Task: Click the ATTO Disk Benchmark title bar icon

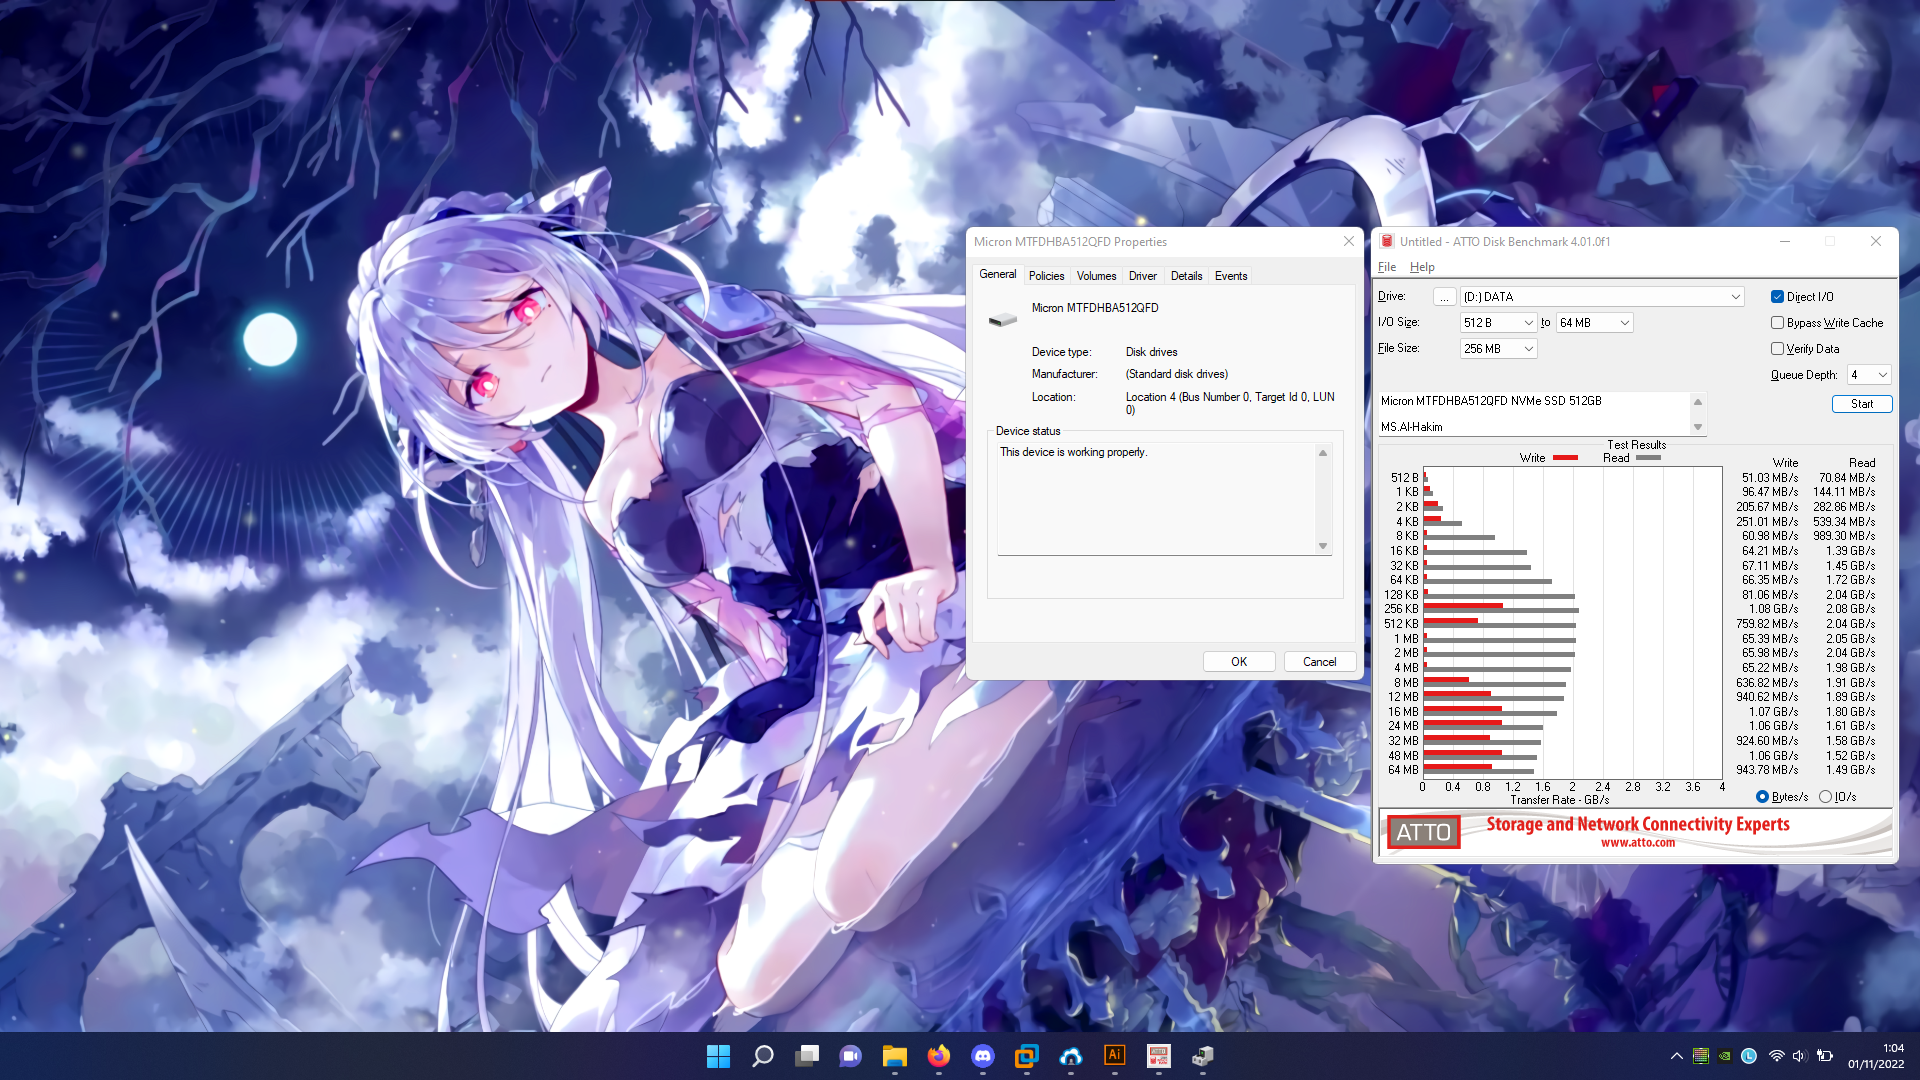Action: (x=1387, y=241)
